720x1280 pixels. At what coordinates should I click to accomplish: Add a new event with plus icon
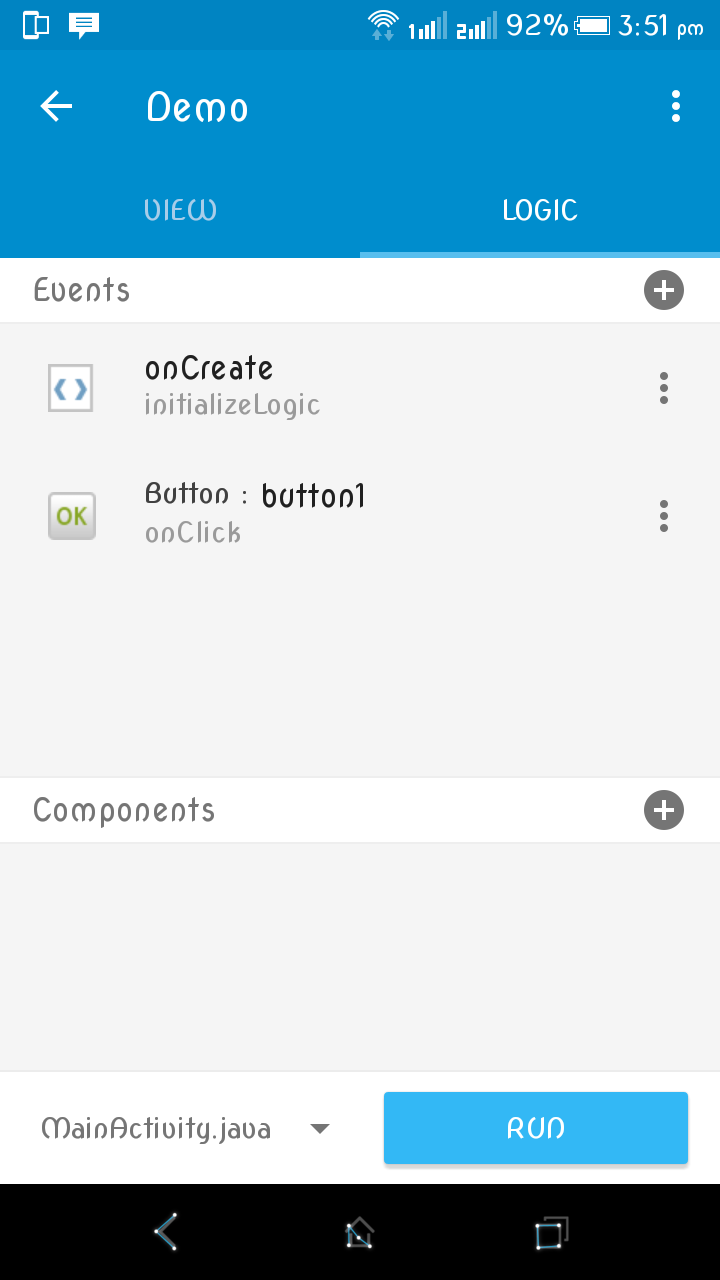click(x=663, y=291)
